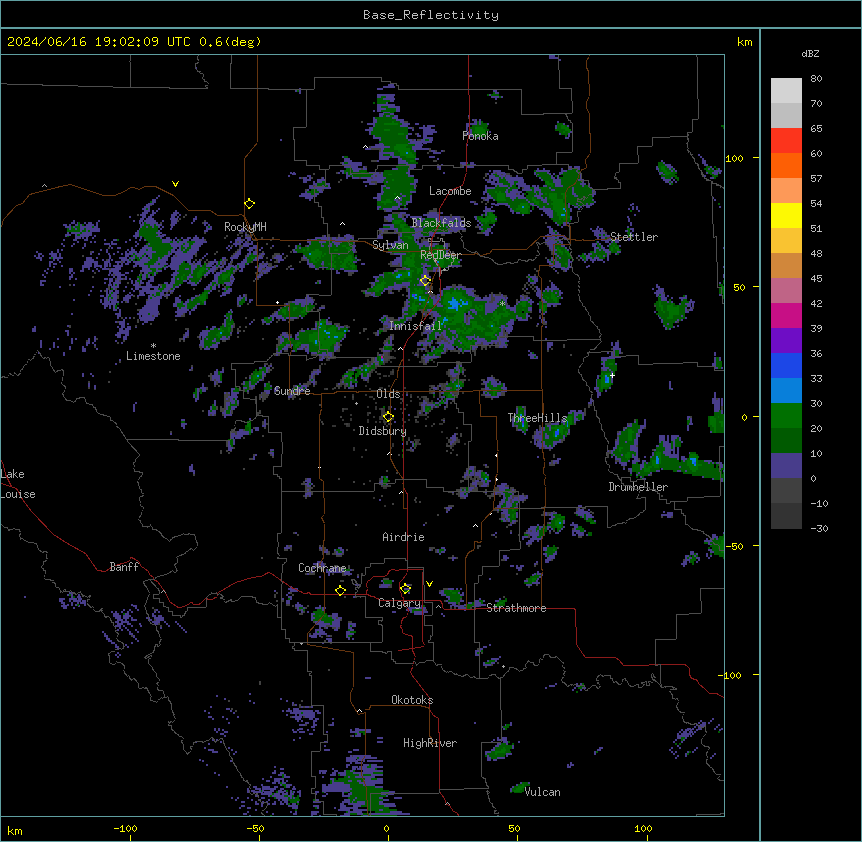
Task: Click the RedDeer city label
Action: tap(440, 255)
